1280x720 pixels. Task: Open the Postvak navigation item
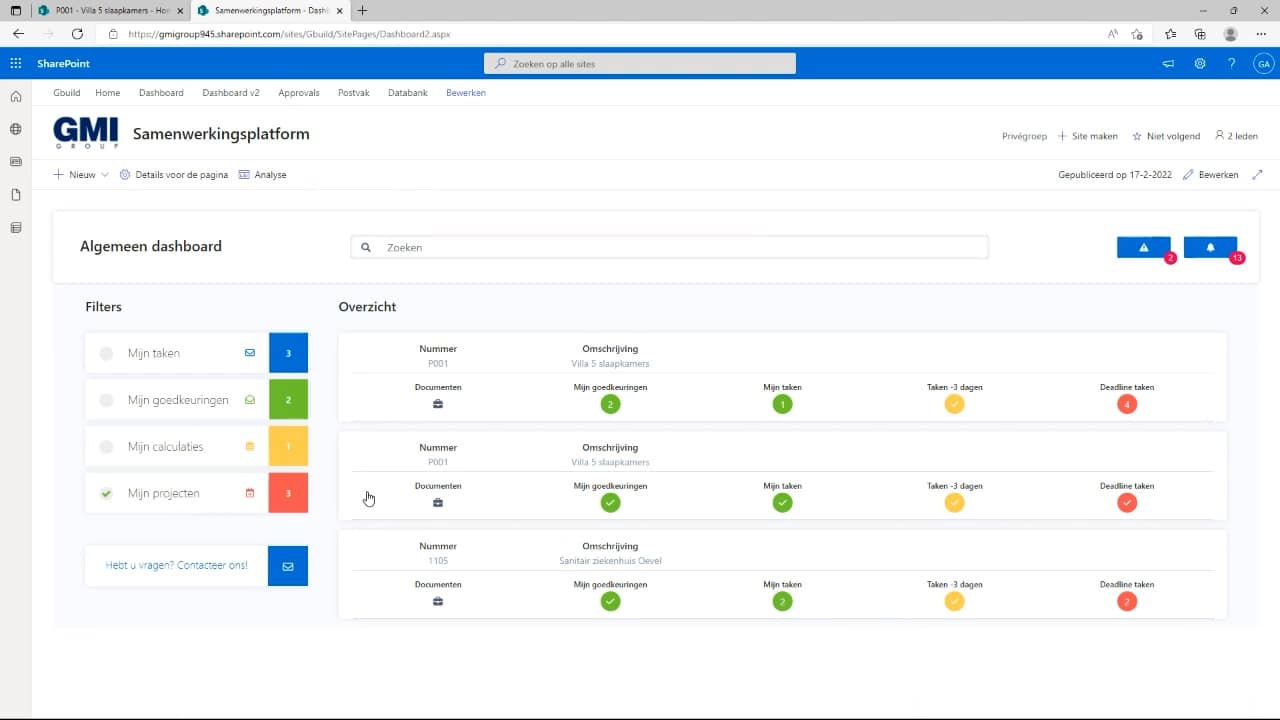354,93
